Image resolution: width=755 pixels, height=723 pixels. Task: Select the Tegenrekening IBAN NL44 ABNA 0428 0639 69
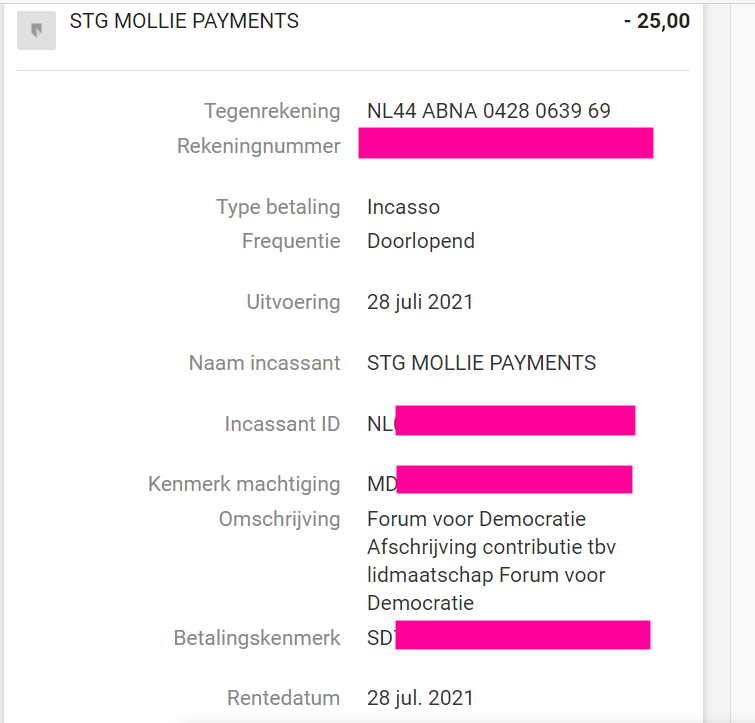(x=489, y=111)
